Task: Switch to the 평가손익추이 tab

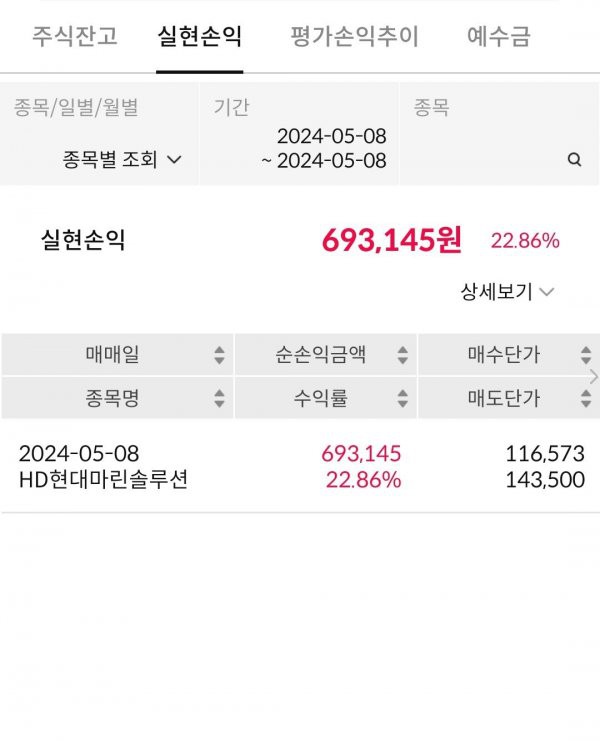Action: coord(354,36)
